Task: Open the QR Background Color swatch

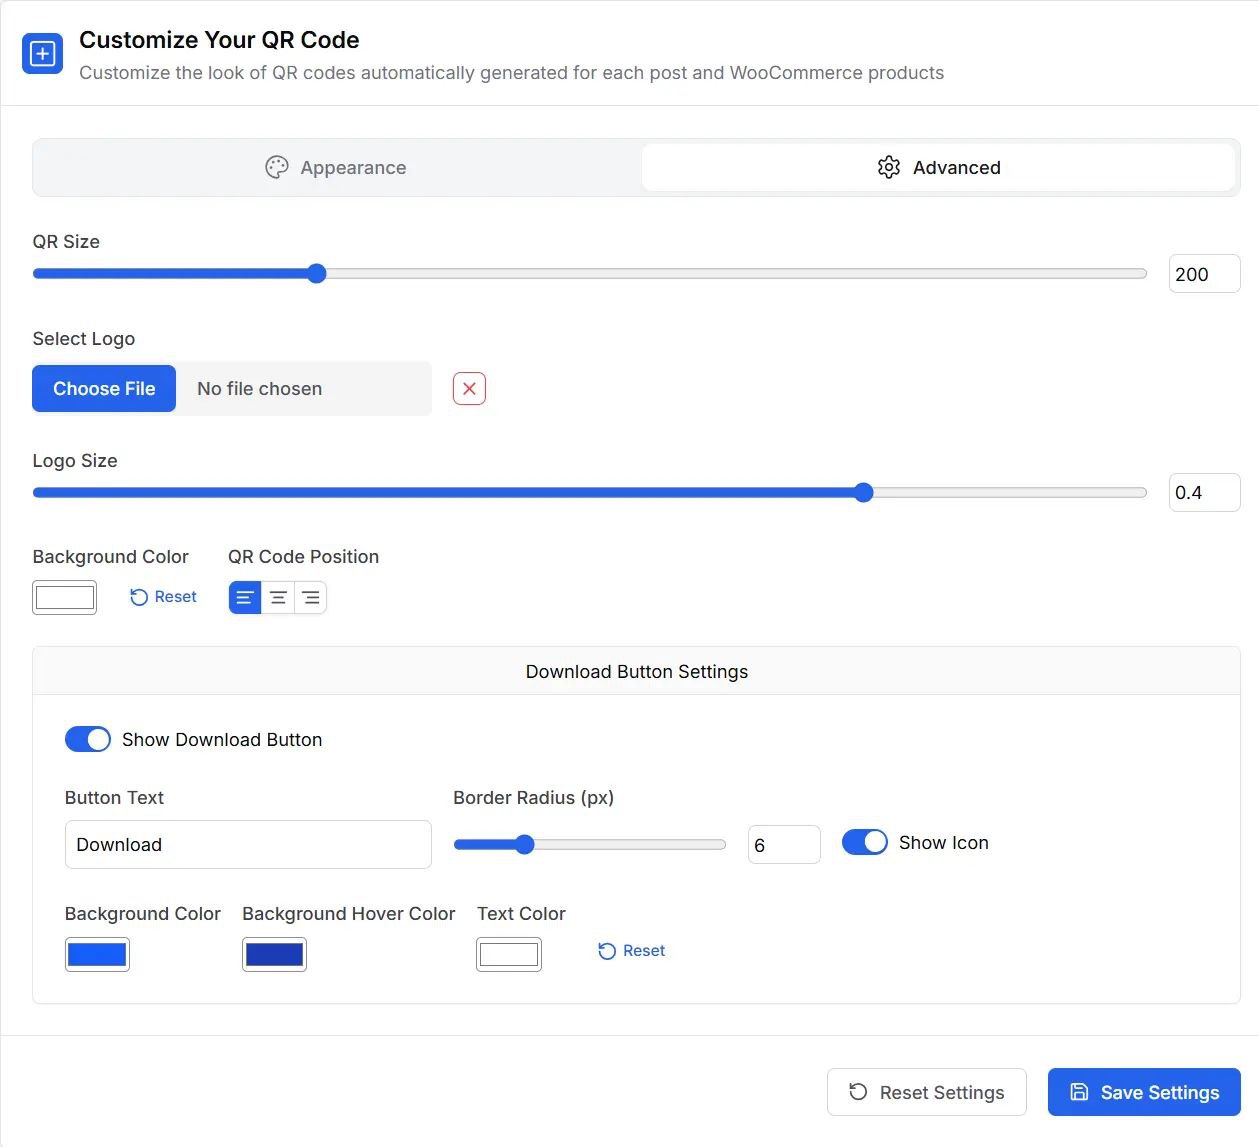Action: point(65,598)
